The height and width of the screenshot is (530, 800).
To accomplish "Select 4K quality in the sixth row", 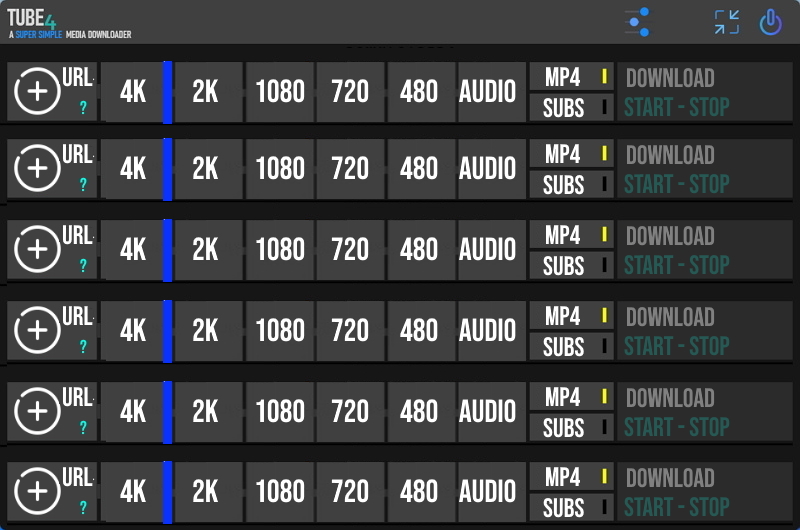I will [x=132, y=491].
